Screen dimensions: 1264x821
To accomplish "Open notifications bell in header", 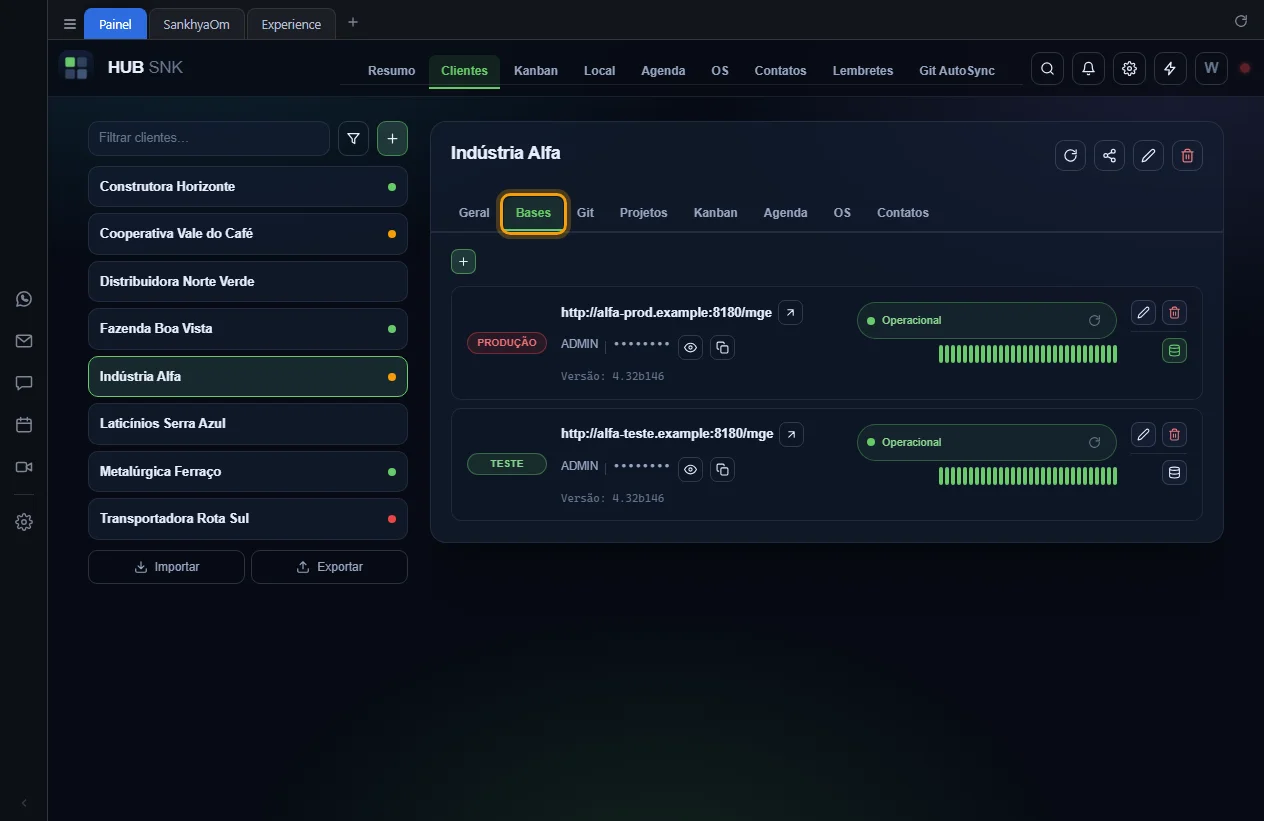I will click(x=1088, y=69).
